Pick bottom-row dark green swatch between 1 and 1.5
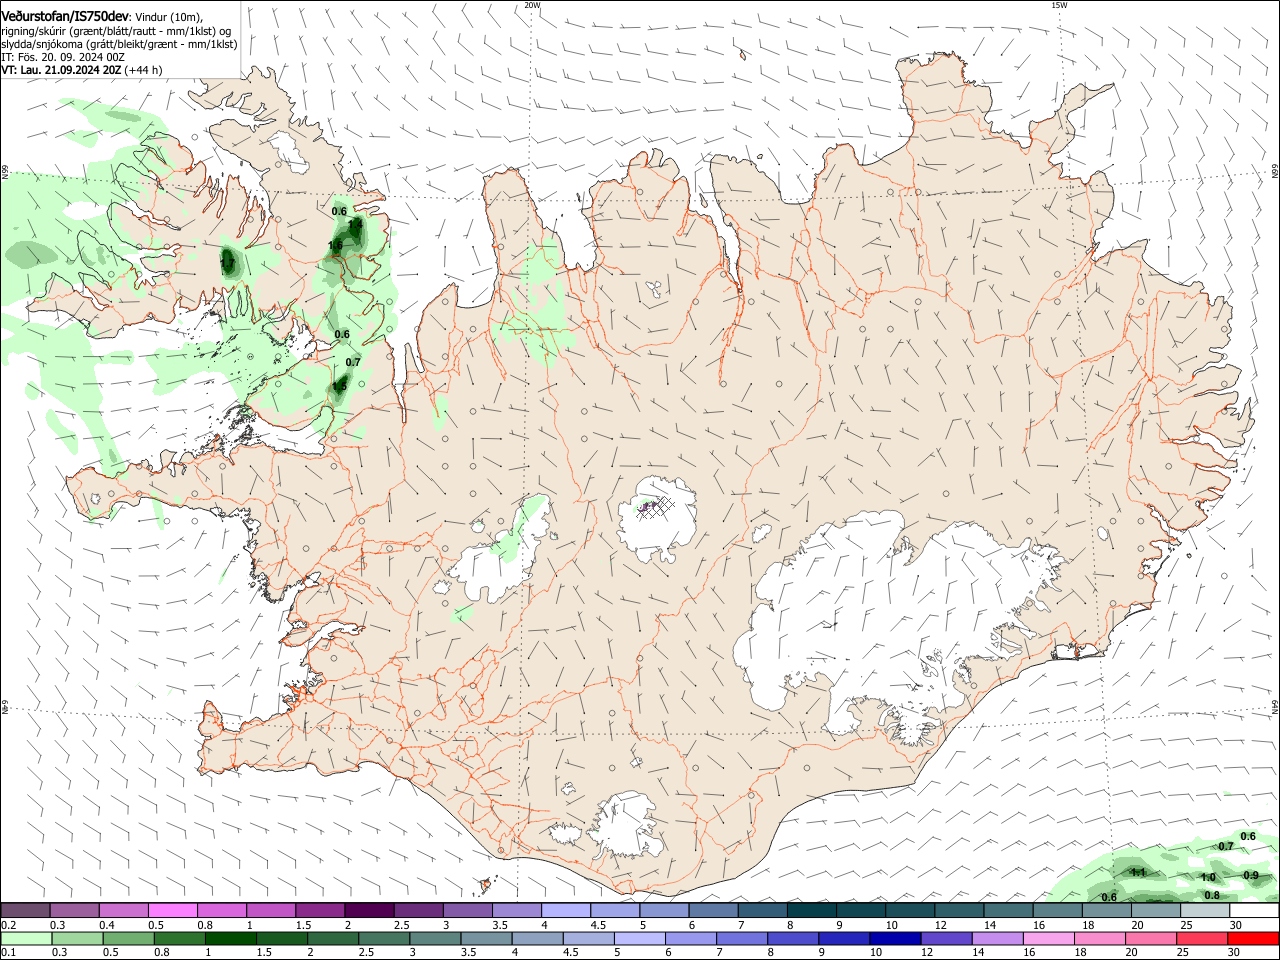Viewport: 1280px width, 960px height. 231,939
